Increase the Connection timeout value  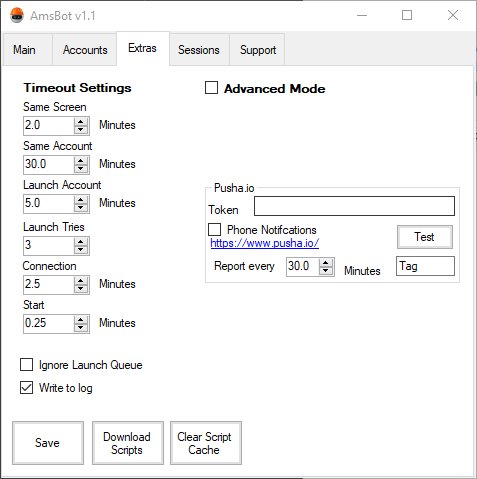81,281
